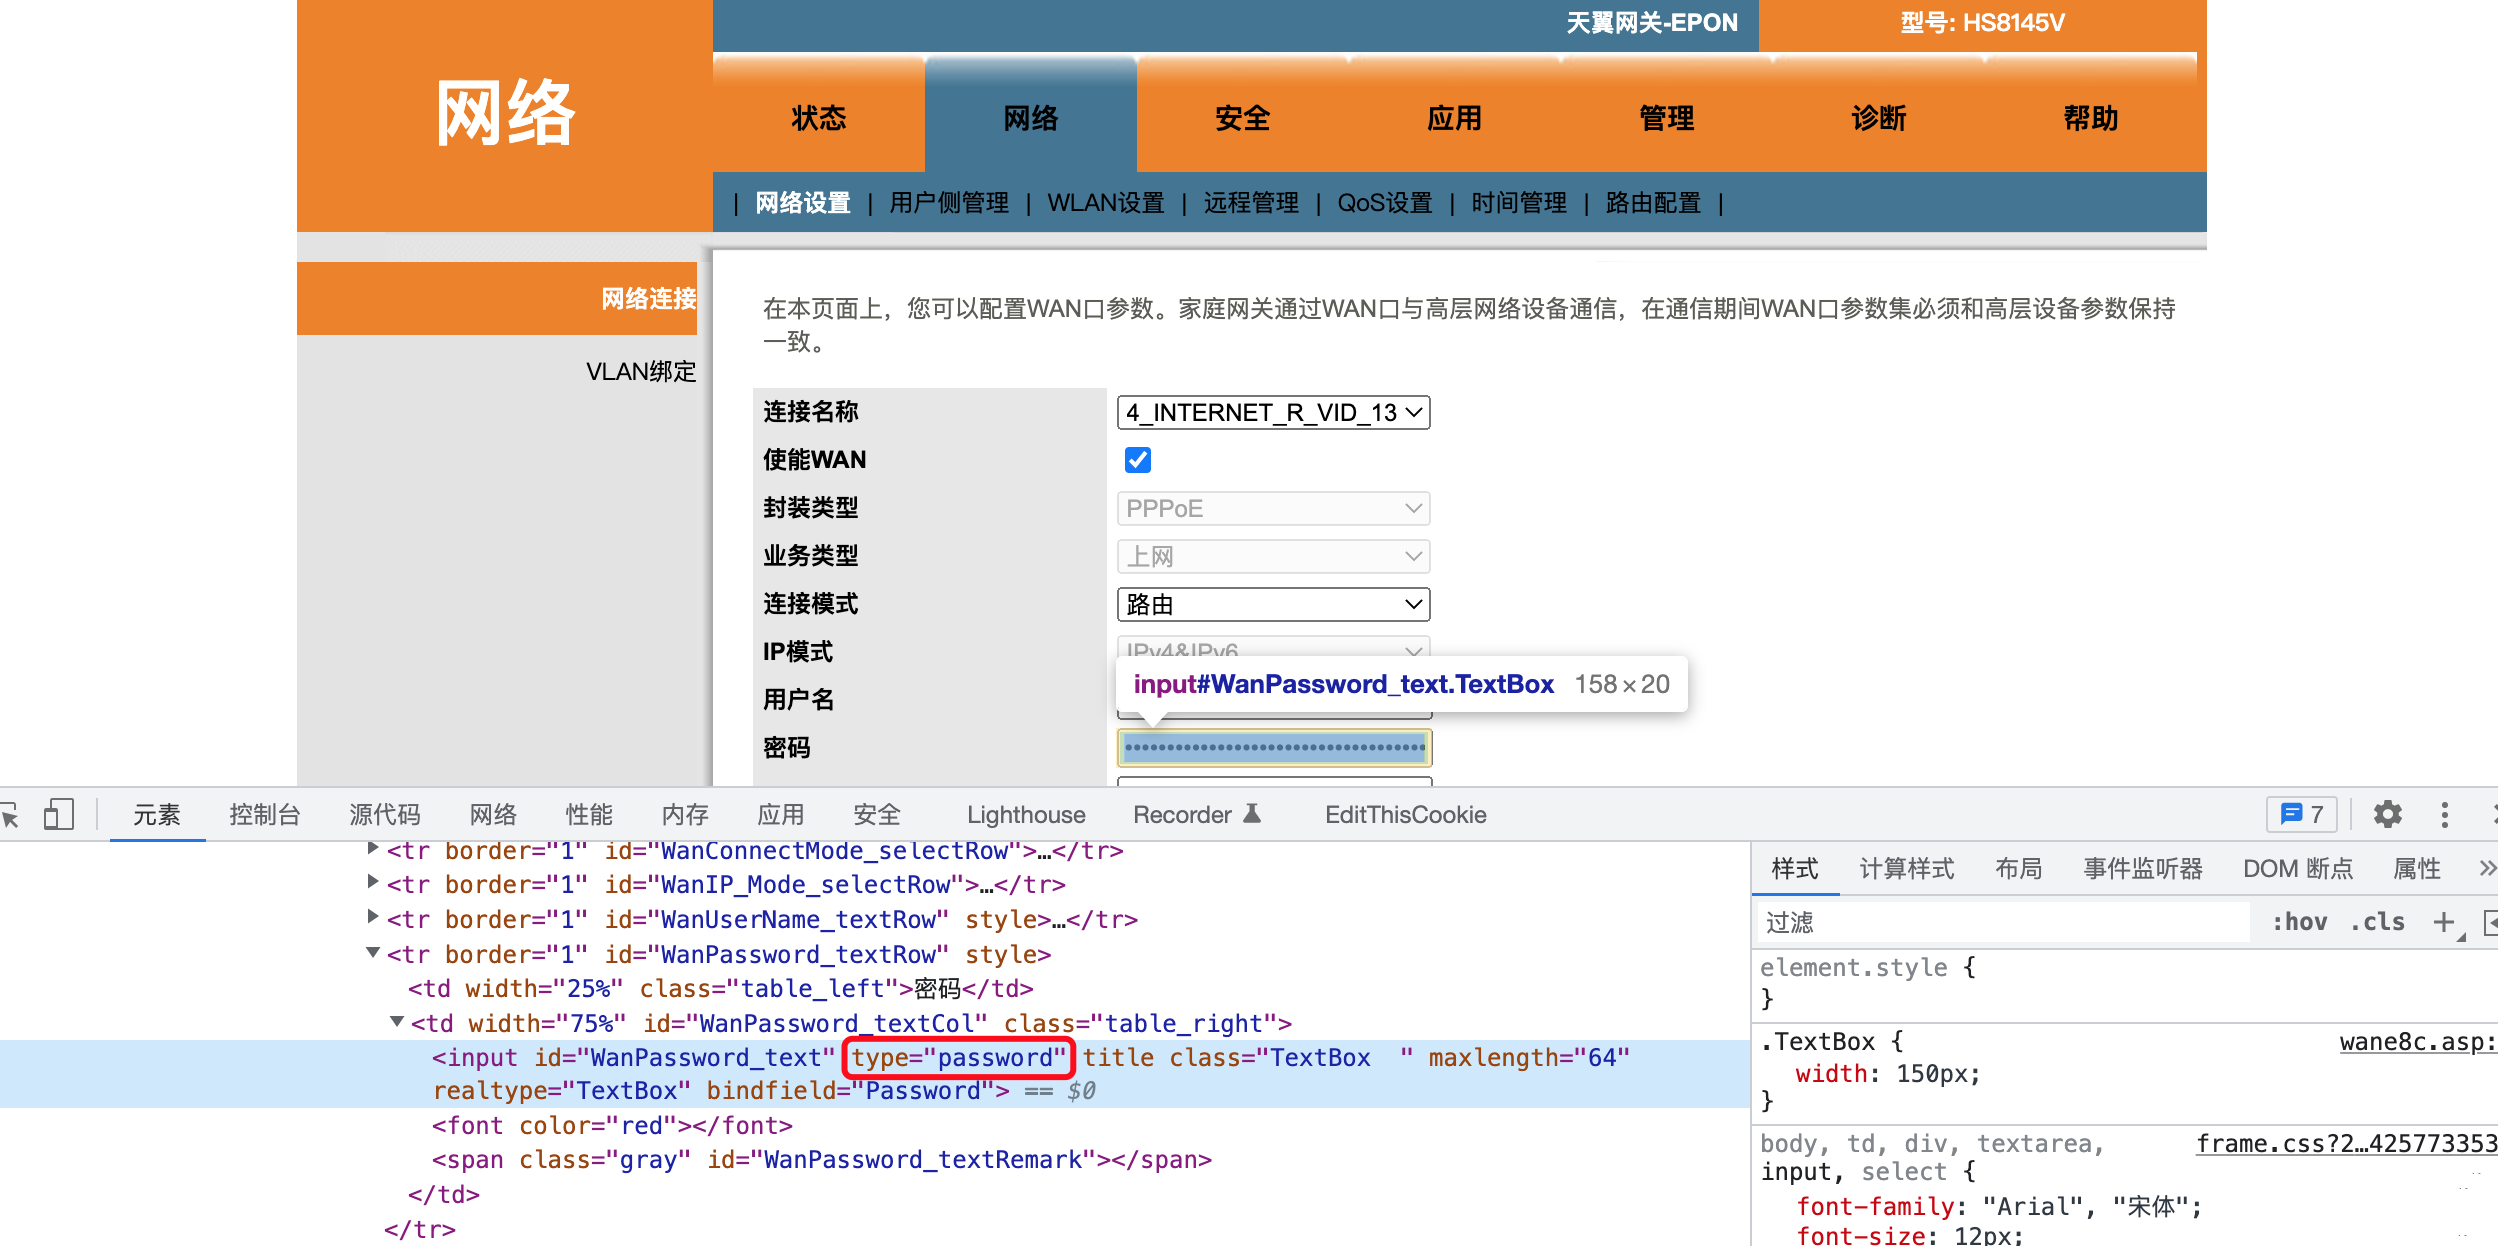This screenshot has width=2498, height=1246.
Task: Go to QoS设置 submenu link
Action: pos(1385,203)
